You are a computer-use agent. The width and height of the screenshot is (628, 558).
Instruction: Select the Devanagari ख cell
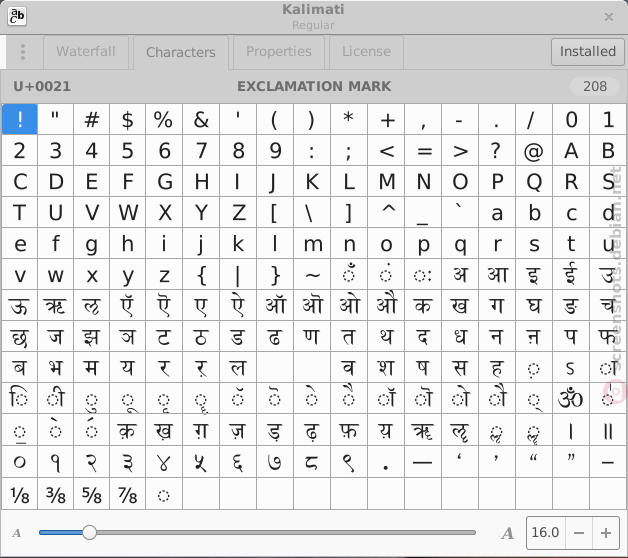pos(460,305)
